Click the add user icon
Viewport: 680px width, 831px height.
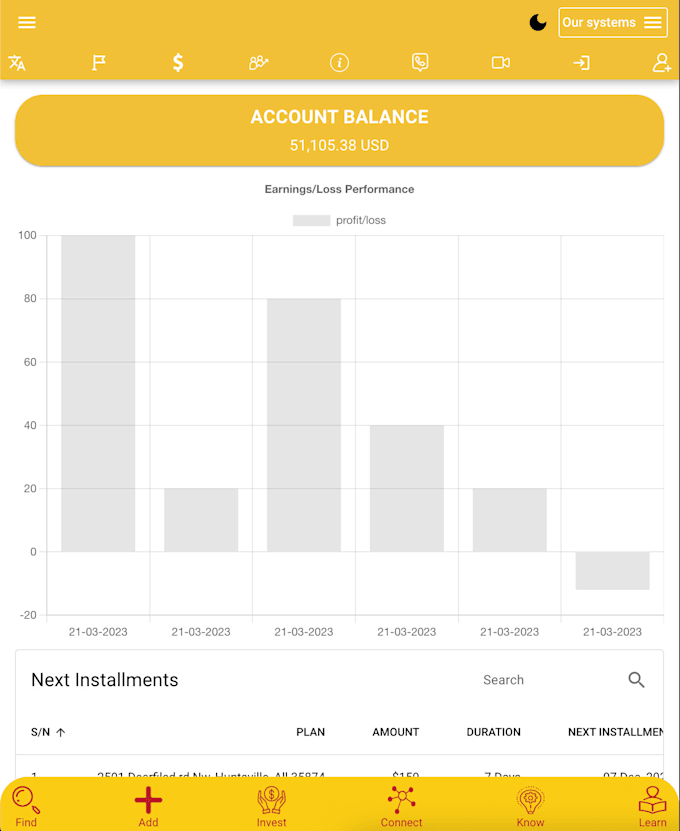coord(661,63)
